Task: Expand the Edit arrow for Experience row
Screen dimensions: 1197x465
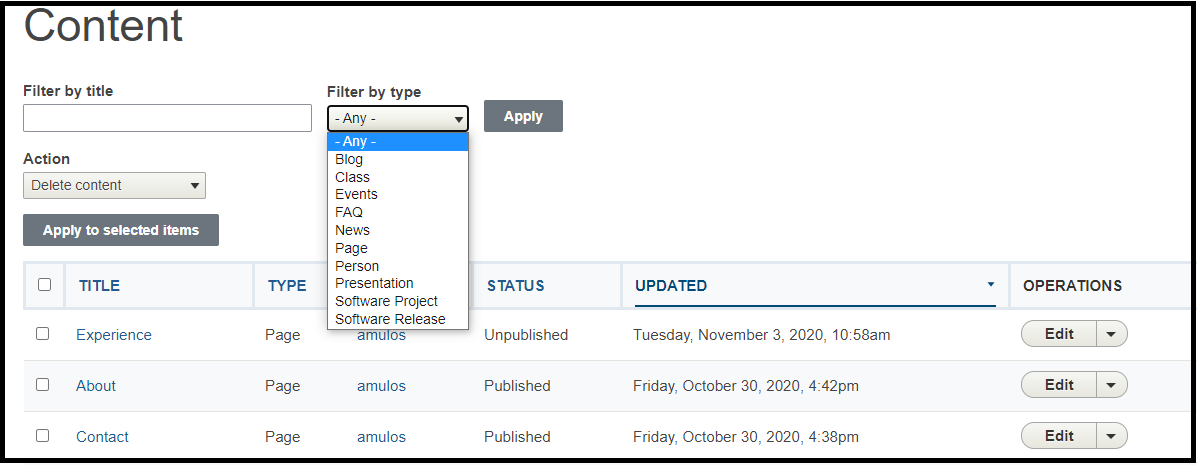Action: tap(1112, 334)
